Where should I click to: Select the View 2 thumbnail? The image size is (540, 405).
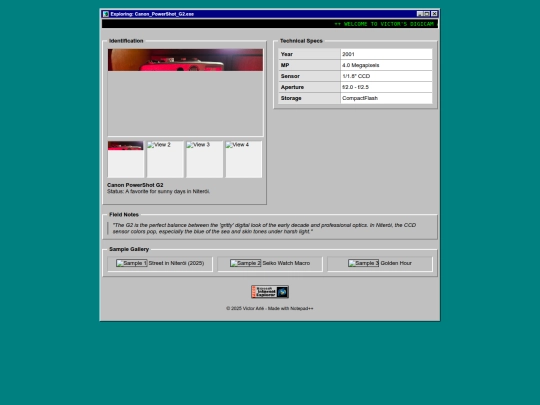point(165,159)
